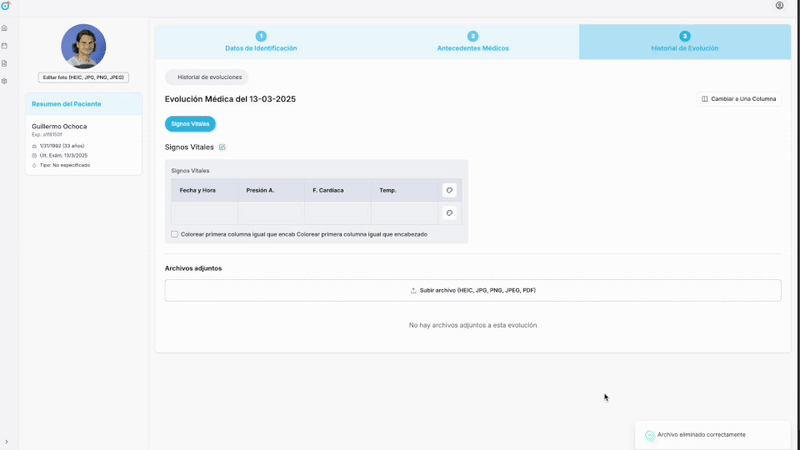
Task: Open color palette for table header row
Action: coord(449,190)
